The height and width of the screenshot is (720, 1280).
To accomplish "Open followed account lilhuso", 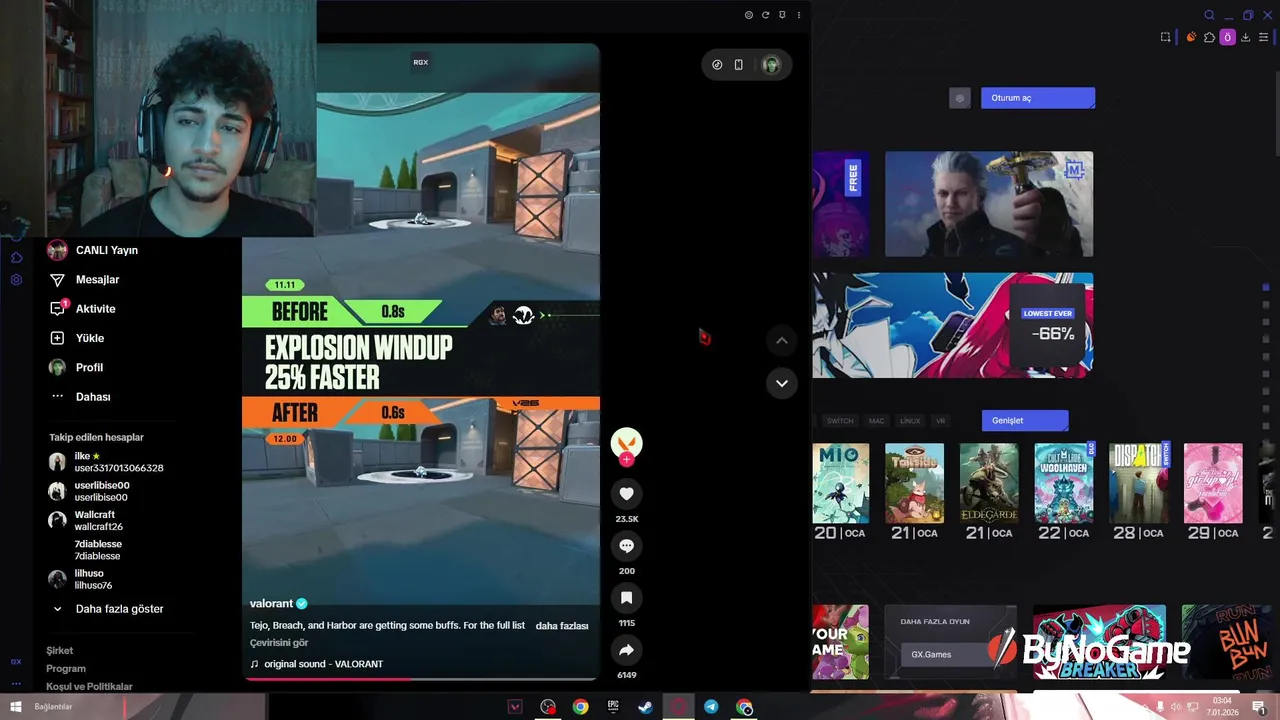I will coord(81,579).
